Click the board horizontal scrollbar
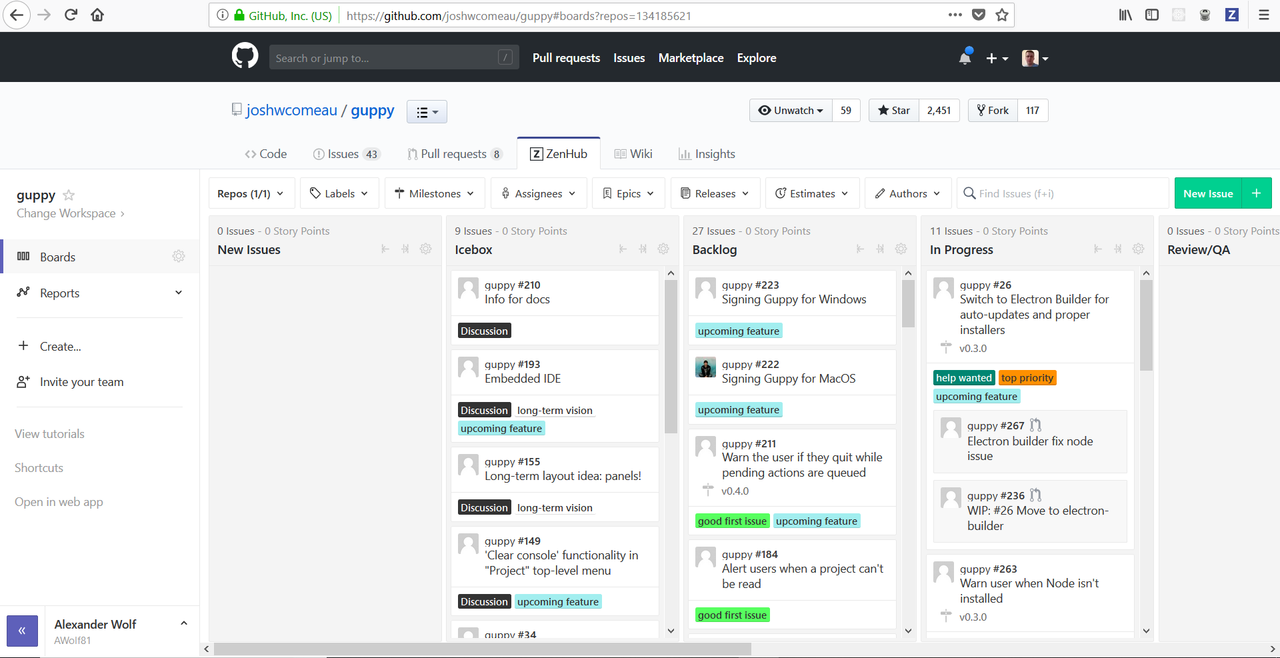 [482, 649]
